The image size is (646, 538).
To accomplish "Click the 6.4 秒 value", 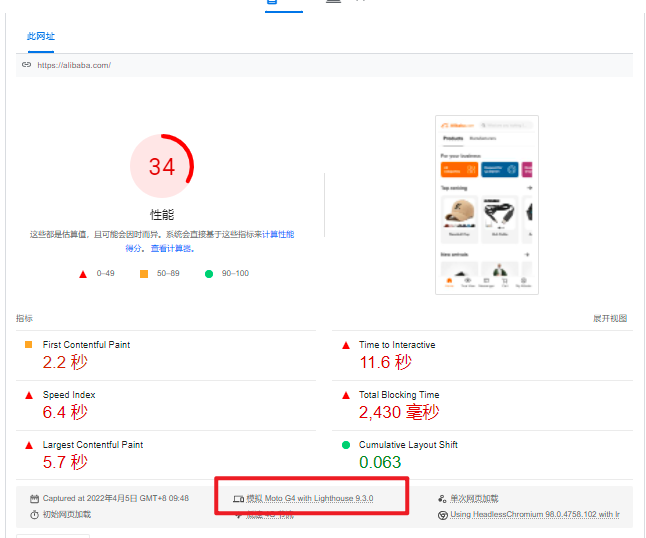I will (65, 412).
